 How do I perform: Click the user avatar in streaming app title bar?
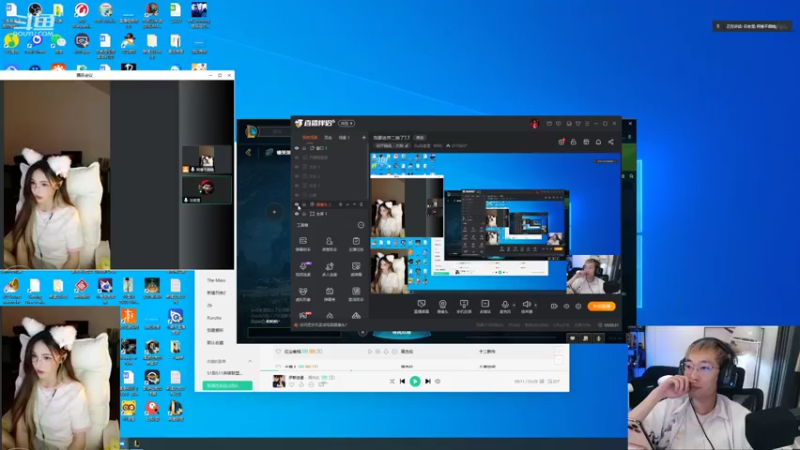(x=534, y=123)
